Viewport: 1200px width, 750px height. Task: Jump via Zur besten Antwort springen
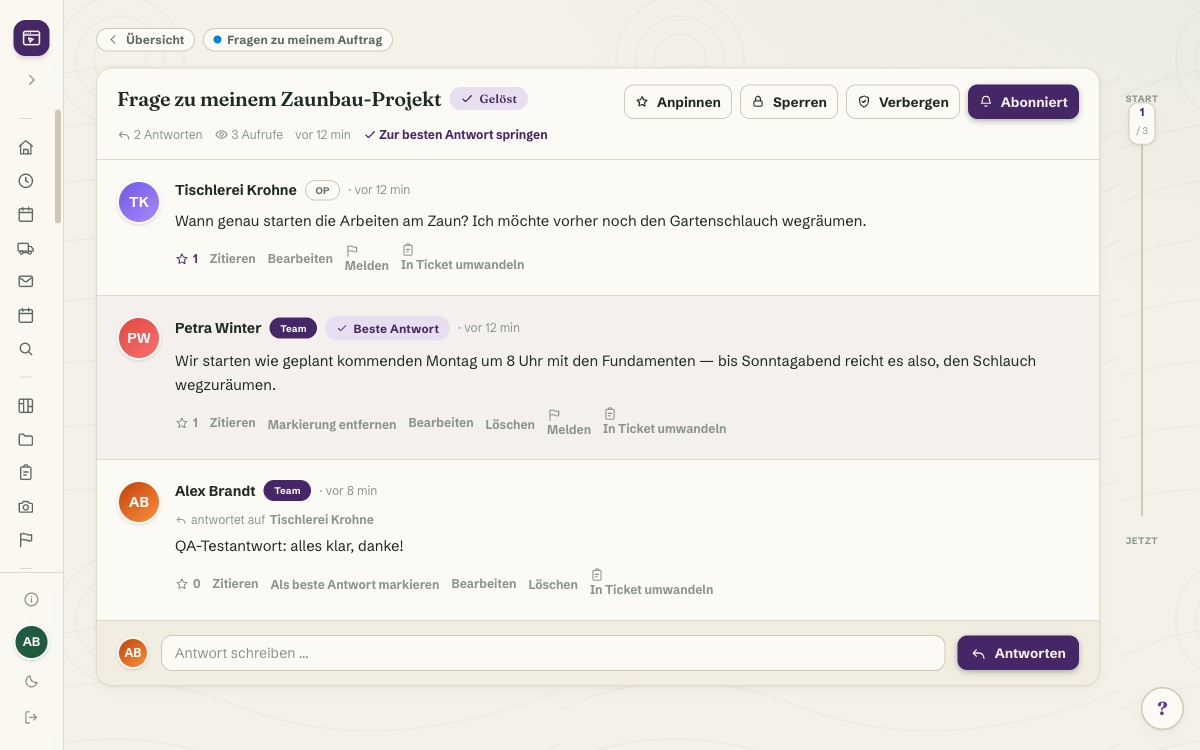point(456,134)
